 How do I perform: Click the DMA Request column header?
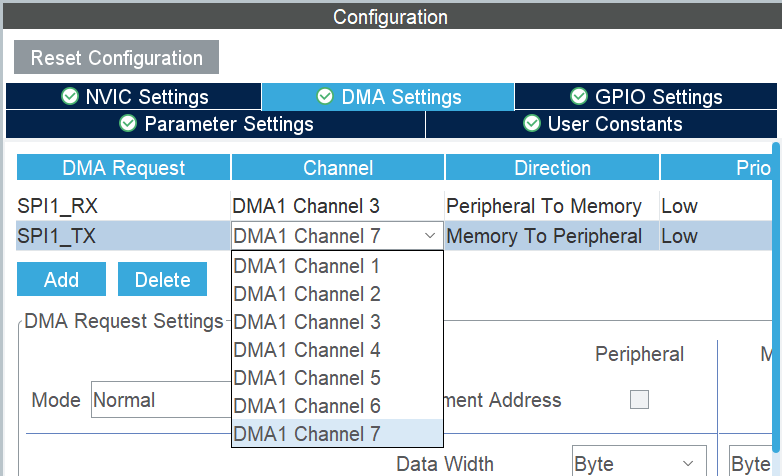pyautogui.click(x=123, y=168)
